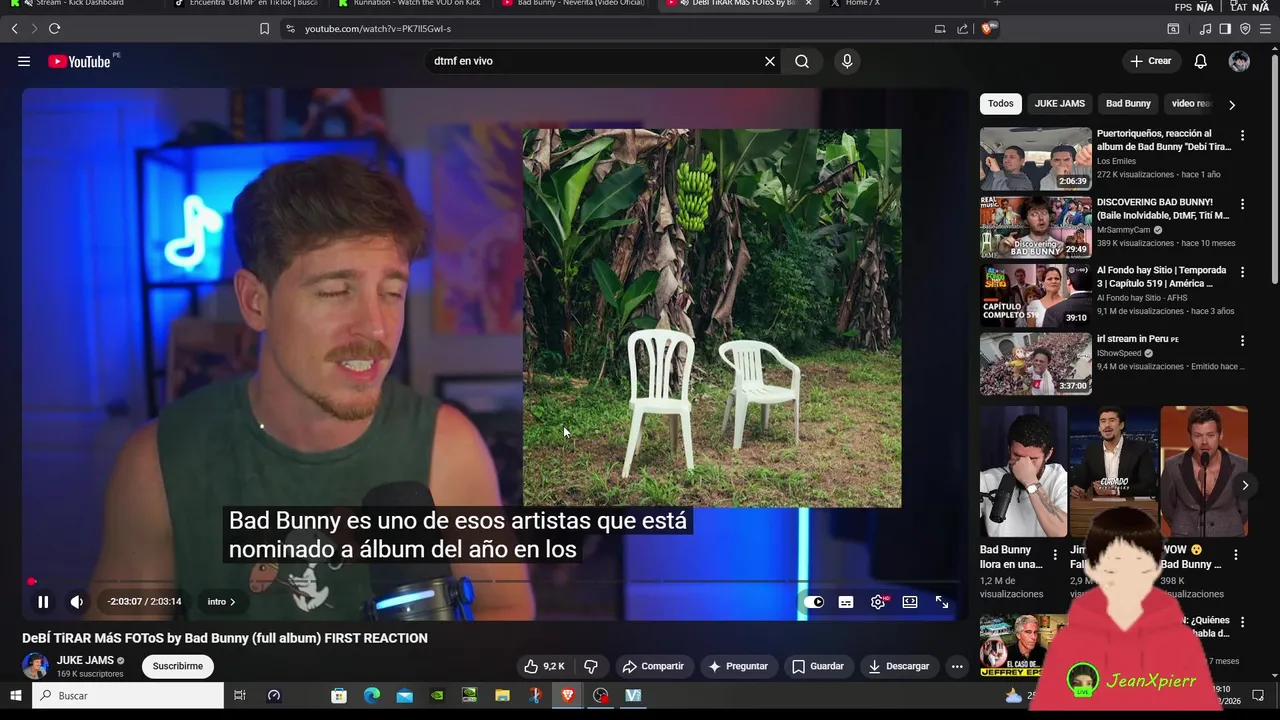Viewport: 1280px width, 720px height.
Task: Like the video (9,2 K)
Action: [x=545, y=666]
